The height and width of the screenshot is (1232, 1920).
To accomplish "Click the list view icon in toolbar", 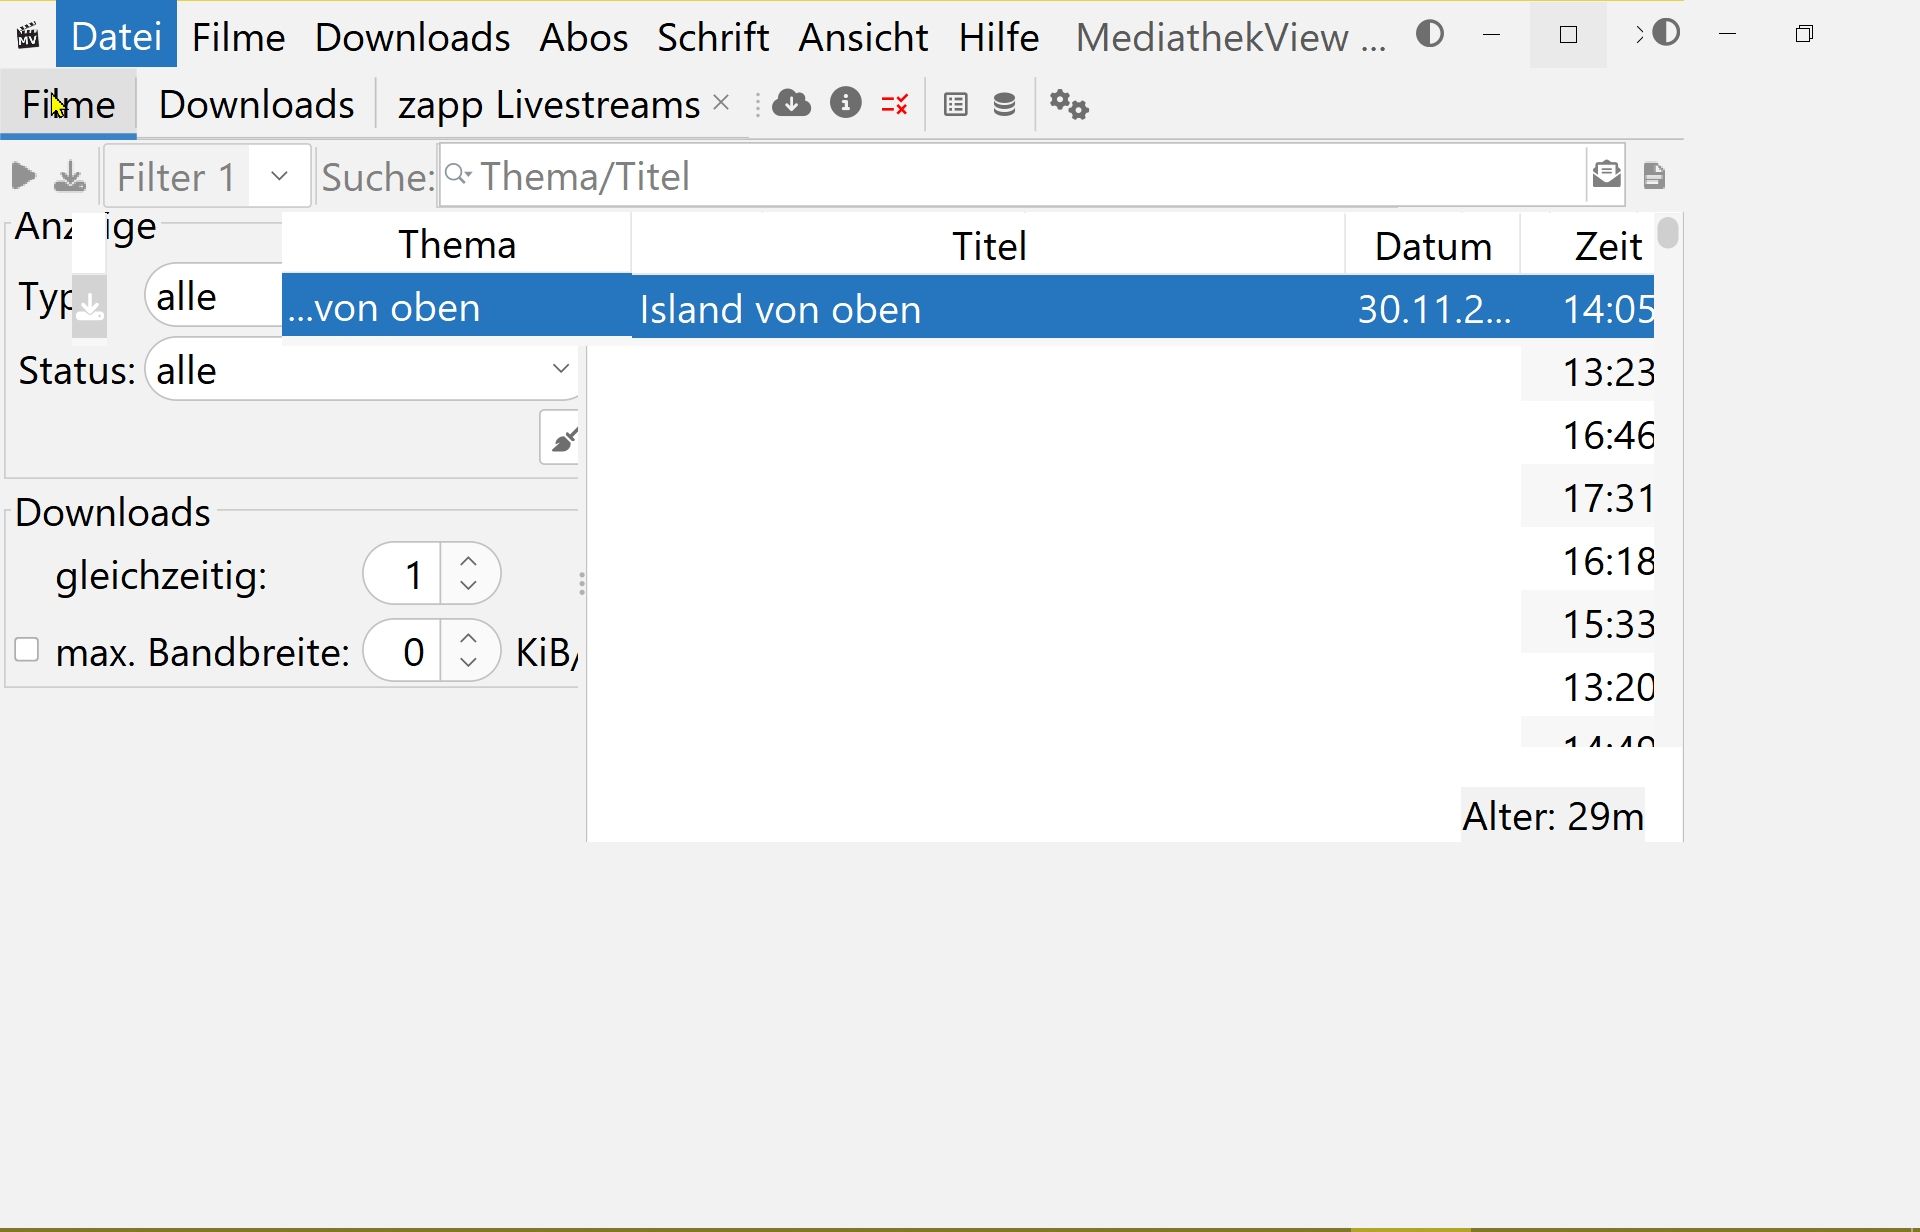I will (955, 104).
